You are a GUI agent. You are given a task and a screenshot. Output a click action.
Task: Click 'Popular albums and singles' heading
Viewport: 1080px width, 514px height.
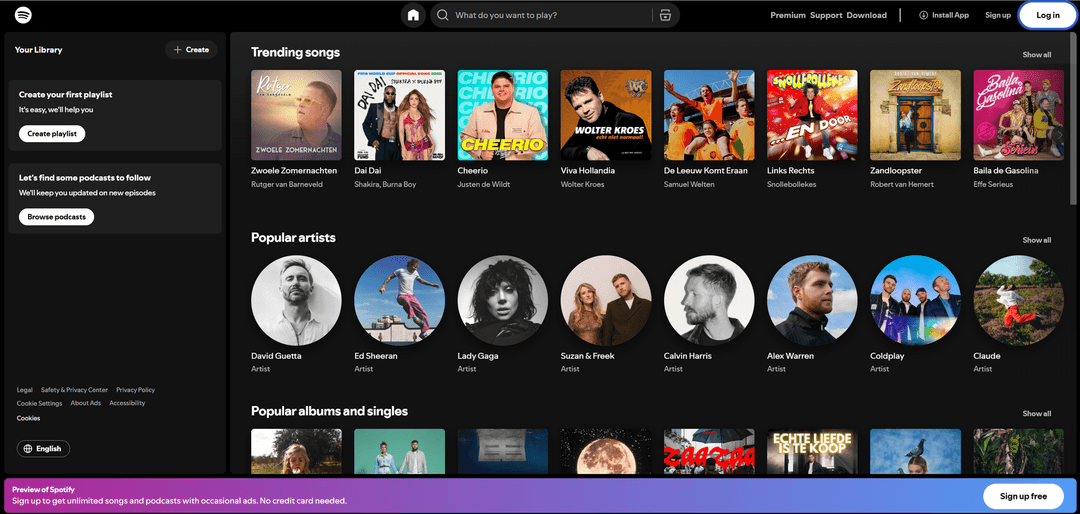pyautogui.click(x=329, y=411)
